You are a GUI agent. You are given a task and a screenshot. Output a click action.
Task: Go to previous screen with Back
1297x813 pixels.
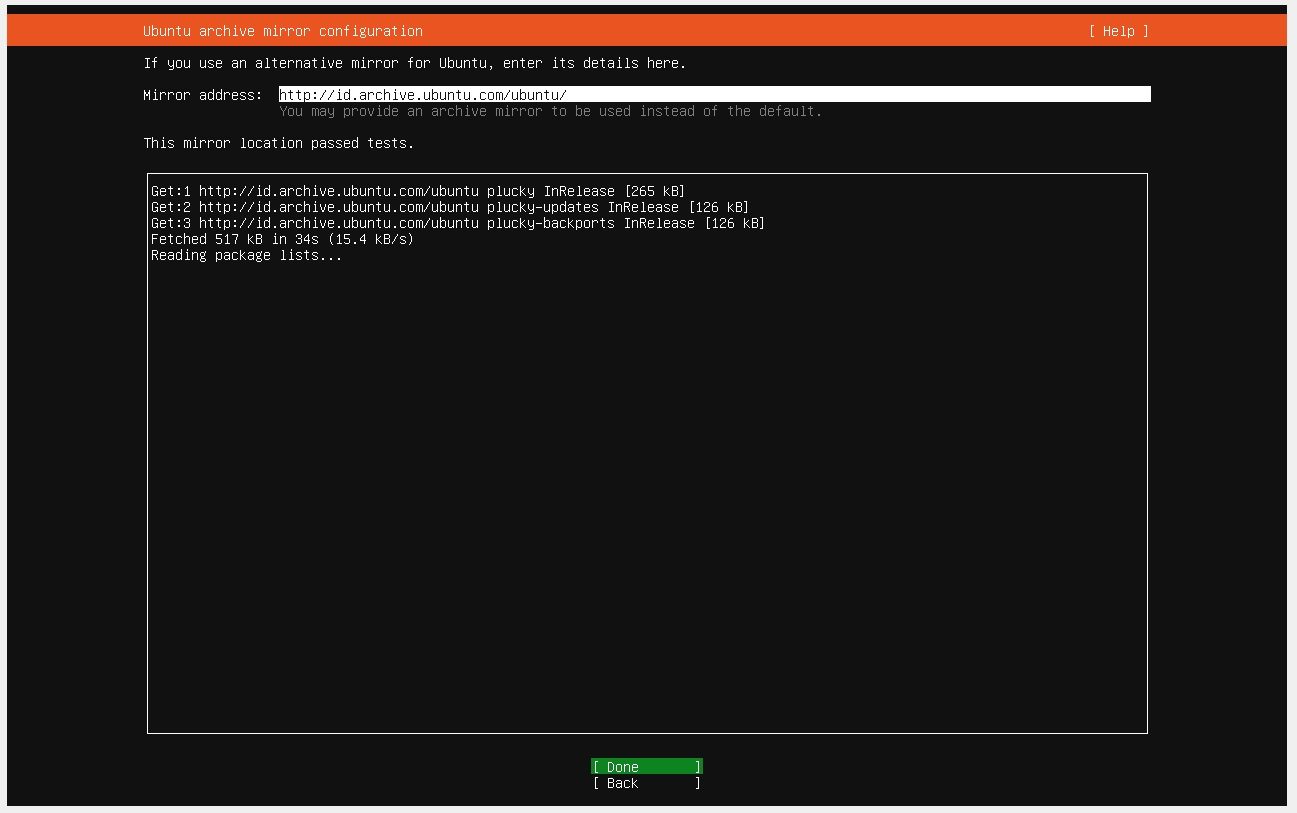point(647,783)
